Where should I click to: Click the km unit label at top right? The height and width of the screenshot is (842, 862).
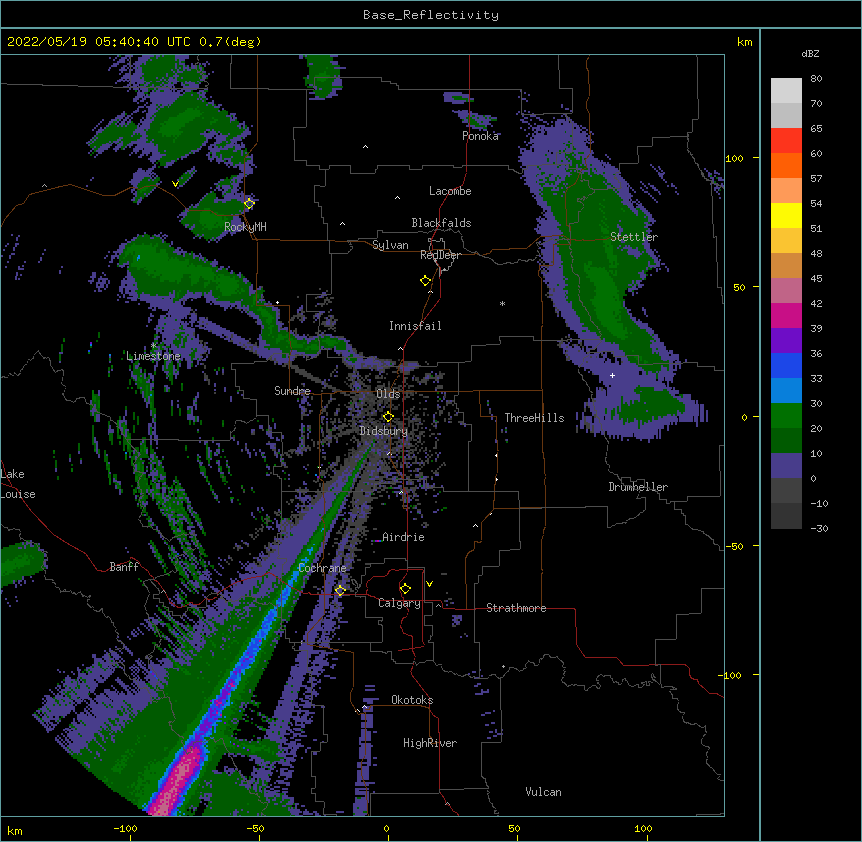tap(744, 42)
